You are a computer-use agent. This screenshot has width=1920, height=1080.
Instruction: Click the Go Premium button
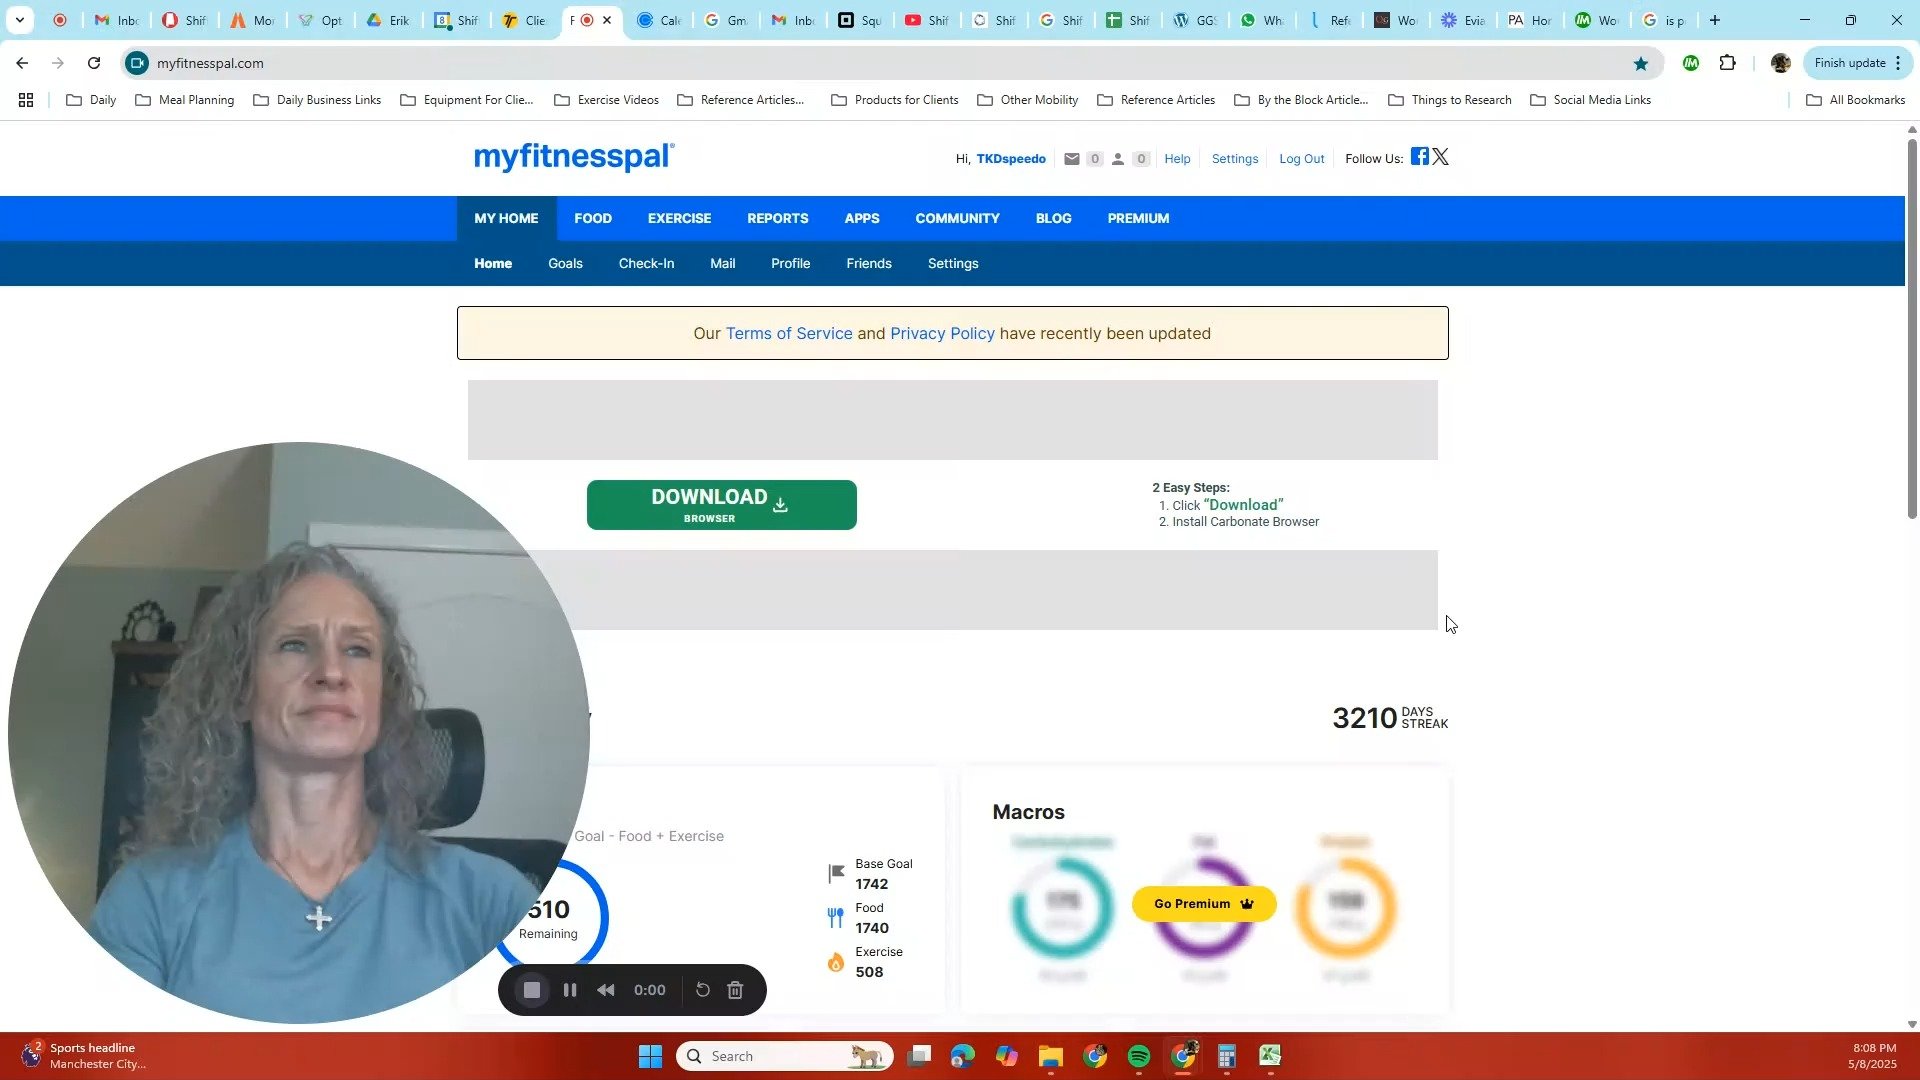coord(1204,904)
